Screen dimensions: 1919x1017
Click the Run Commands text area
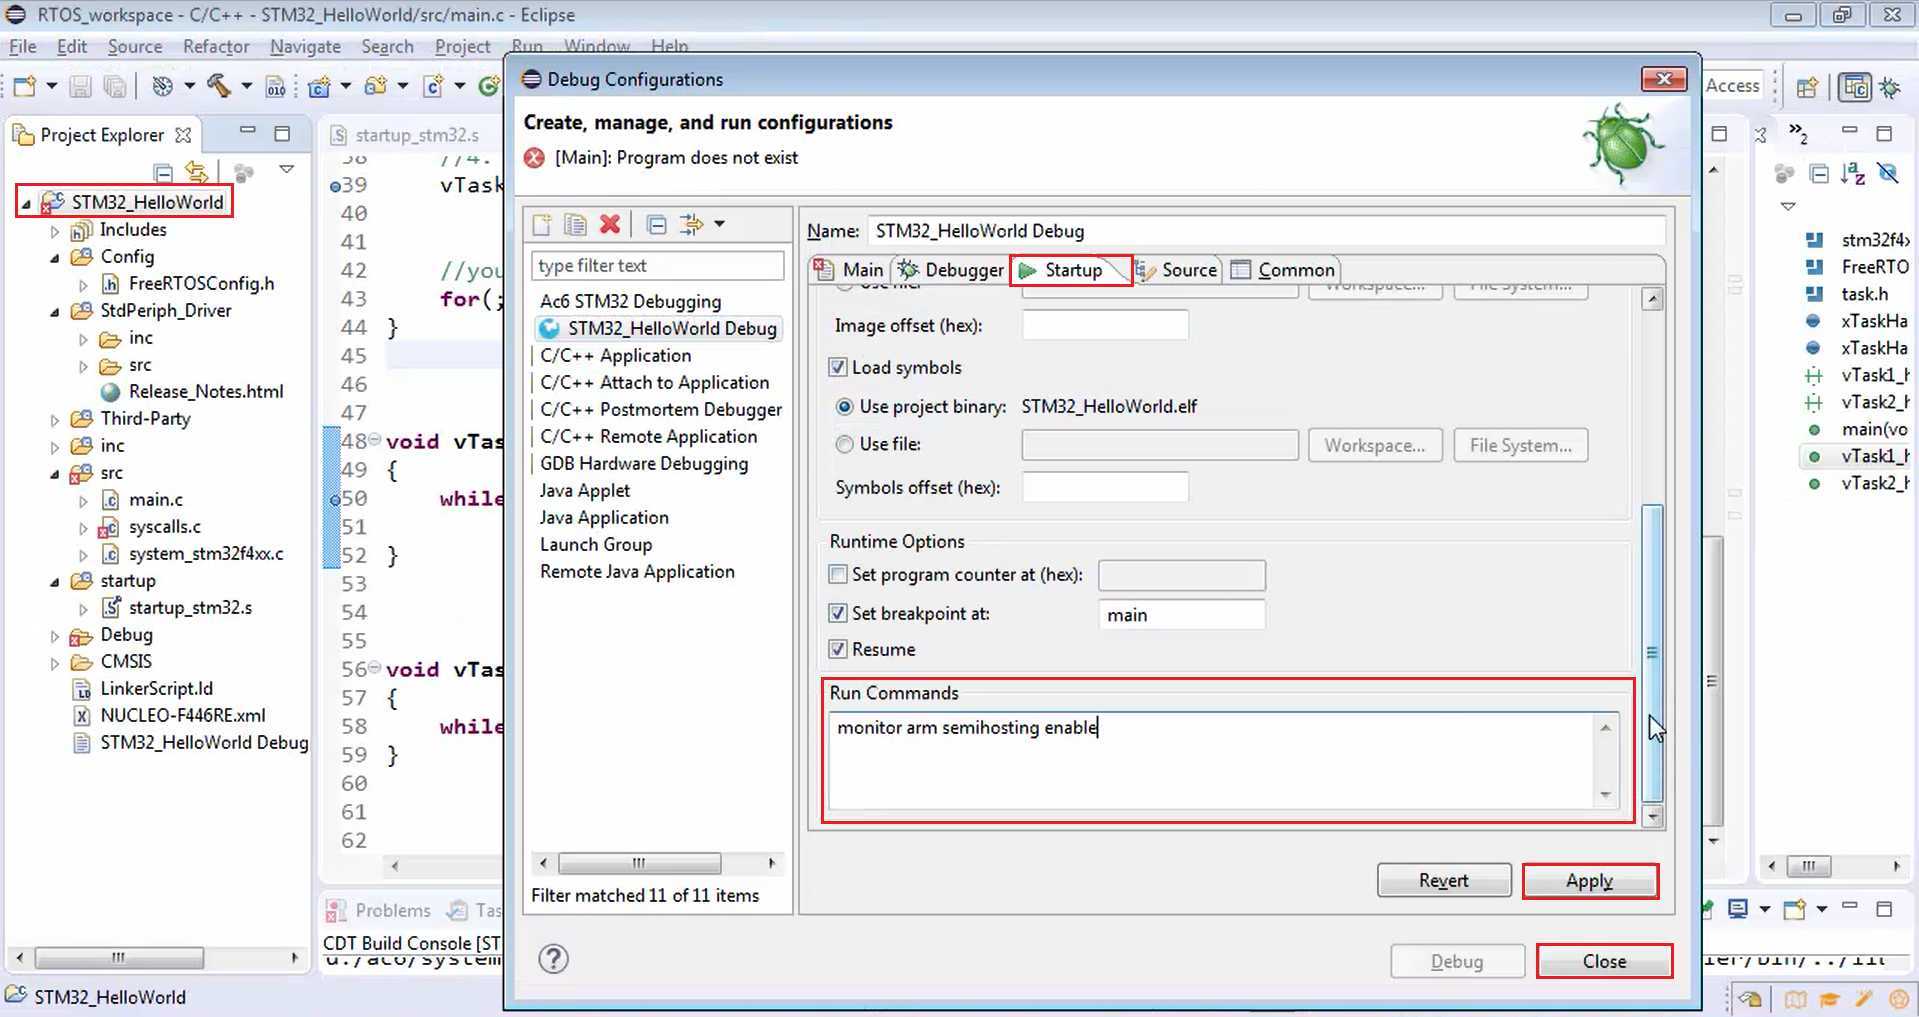click(x=1211, y=760)
